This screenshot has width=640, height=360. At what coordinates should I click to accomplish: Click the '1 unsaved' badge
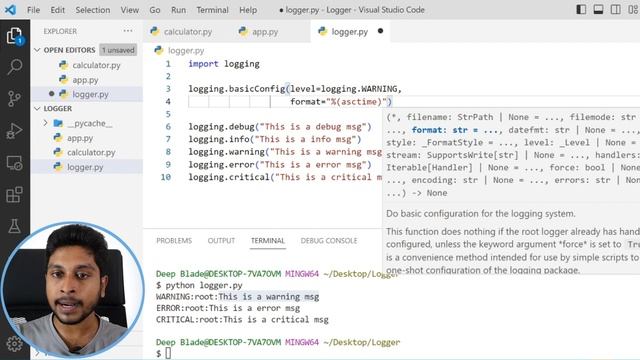tap(118, 50)
